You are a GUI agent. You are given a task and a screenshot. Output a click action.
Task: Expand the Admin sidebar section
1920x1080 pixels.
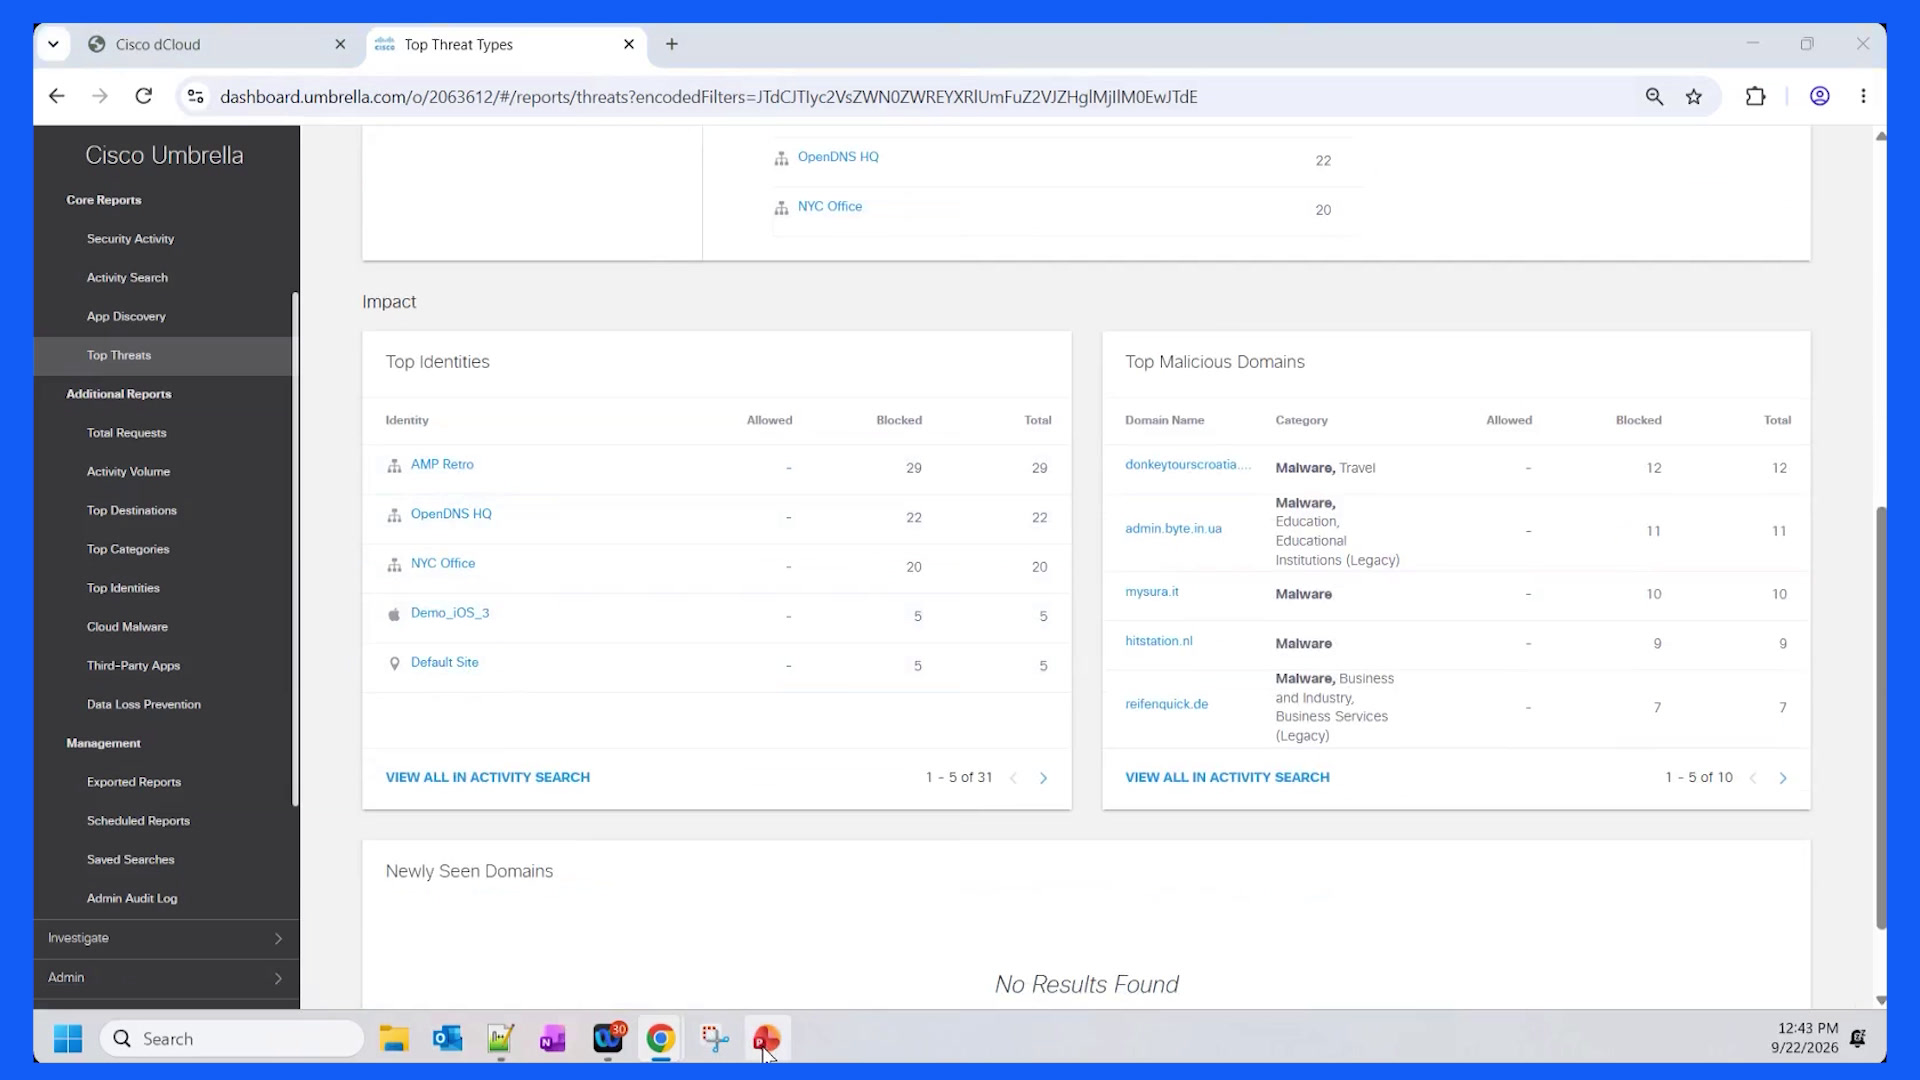pos(166,978)
